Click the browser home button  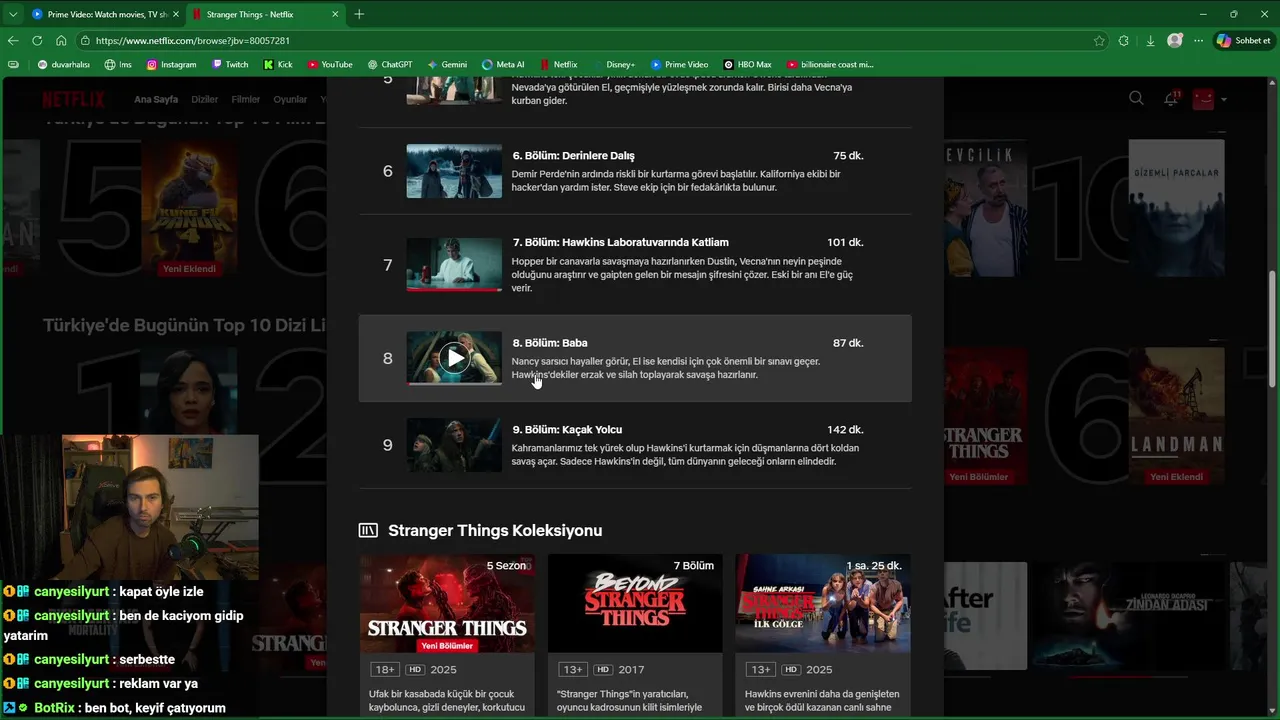tap(61, 41)
